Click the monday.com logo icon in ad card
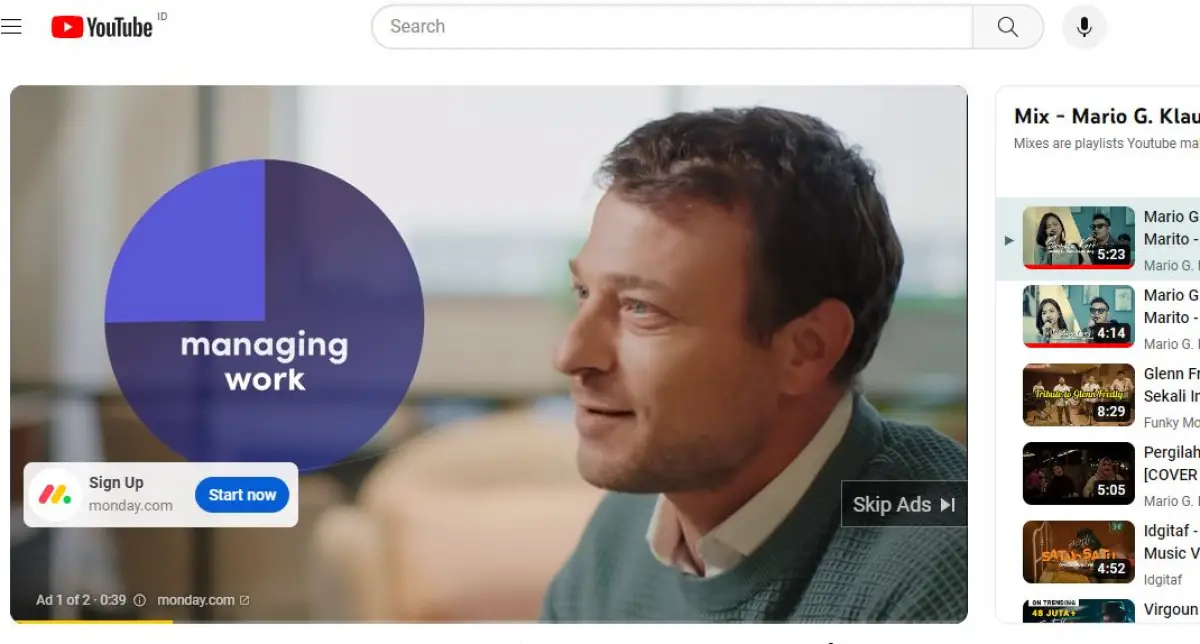 55,494
